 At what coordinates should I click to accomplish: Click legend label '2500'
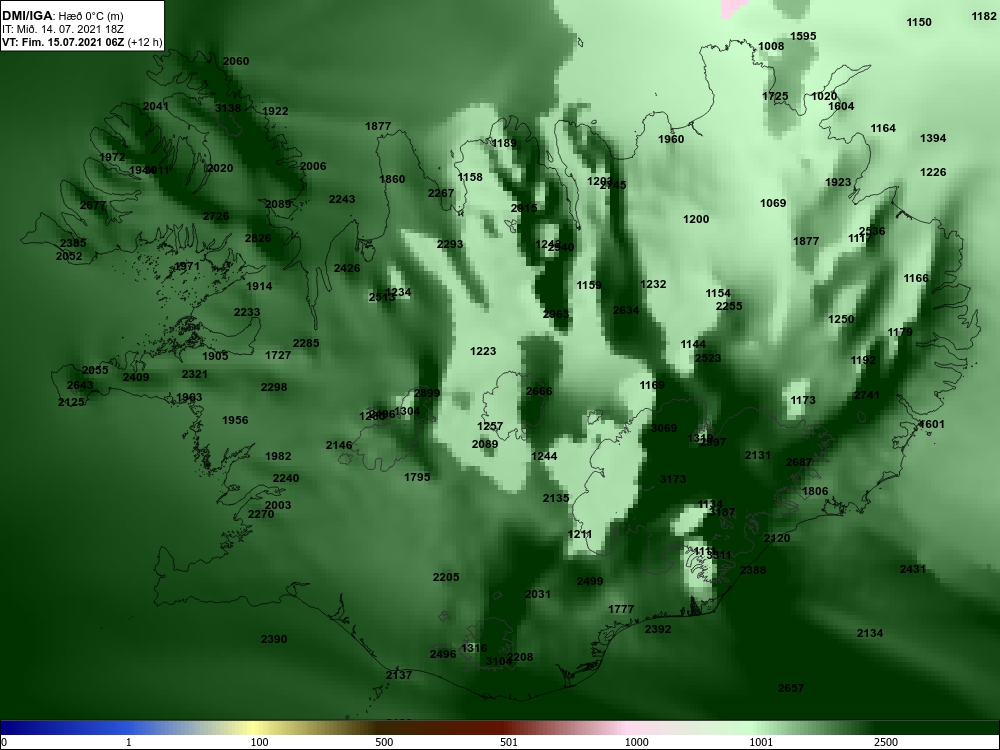[x=885, y=742]
